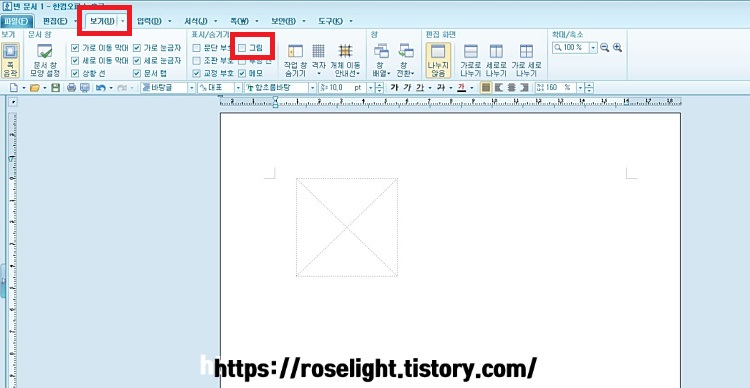Click the horizontal ruler above the page
Image resolution: width=750 pixels, height=388 pixels.
click(x=451, y=101)
